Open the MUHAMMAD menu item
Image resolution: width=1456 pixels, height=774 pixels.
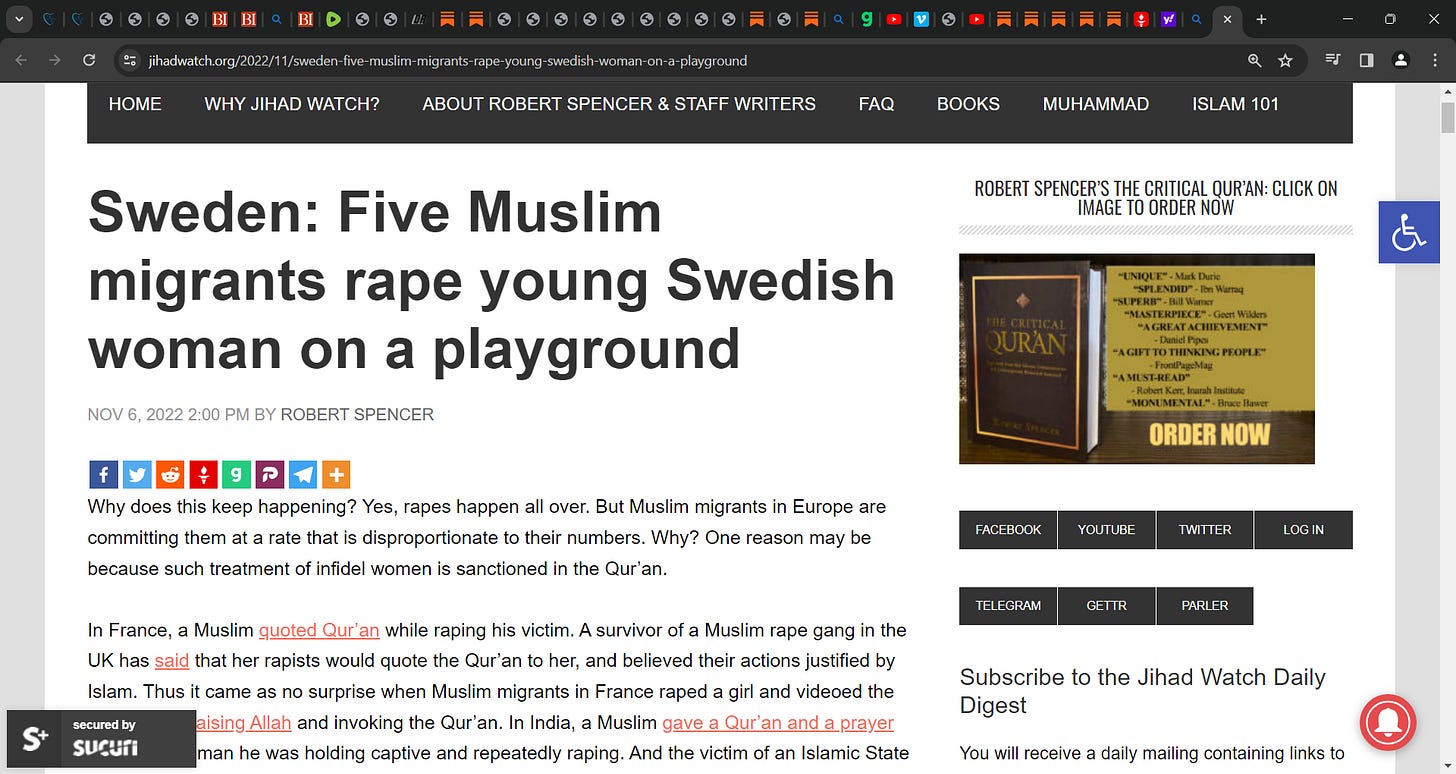tap(1096, 104)
